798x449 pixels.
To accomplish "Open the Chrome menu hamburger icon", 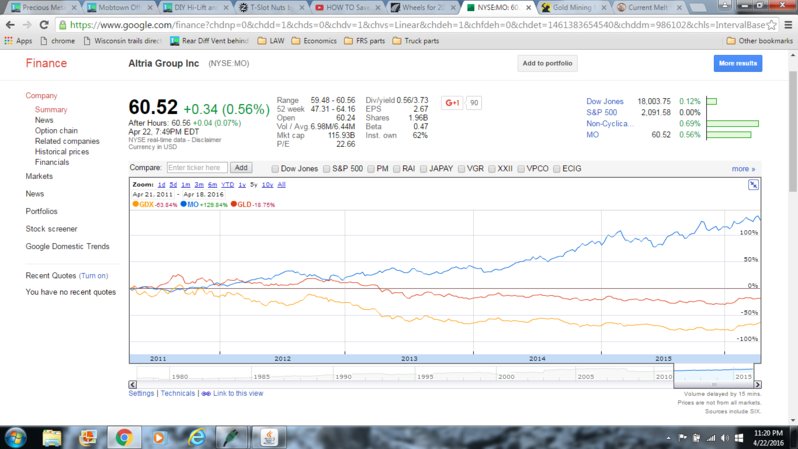I will (x=788, y=24).
